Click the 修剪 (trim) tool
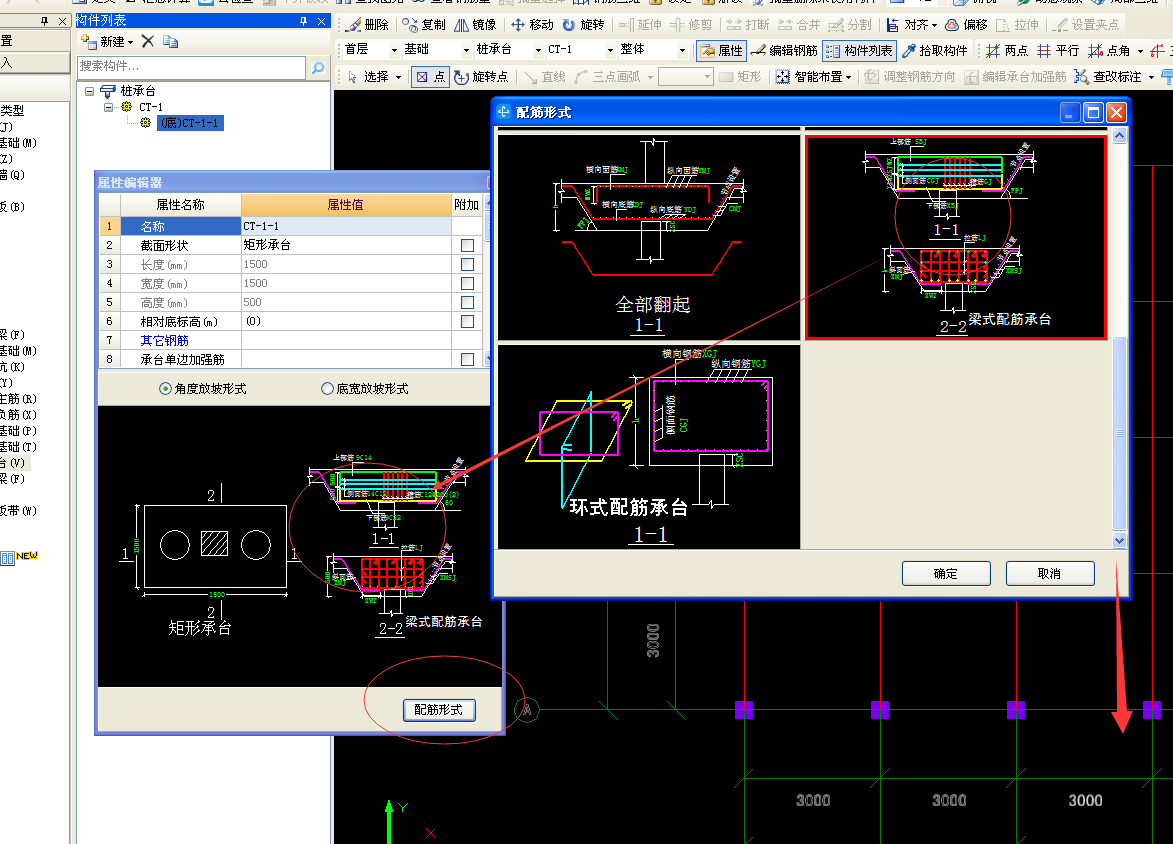This screenshot has height=844, width=1173. (x=691, y=25)
